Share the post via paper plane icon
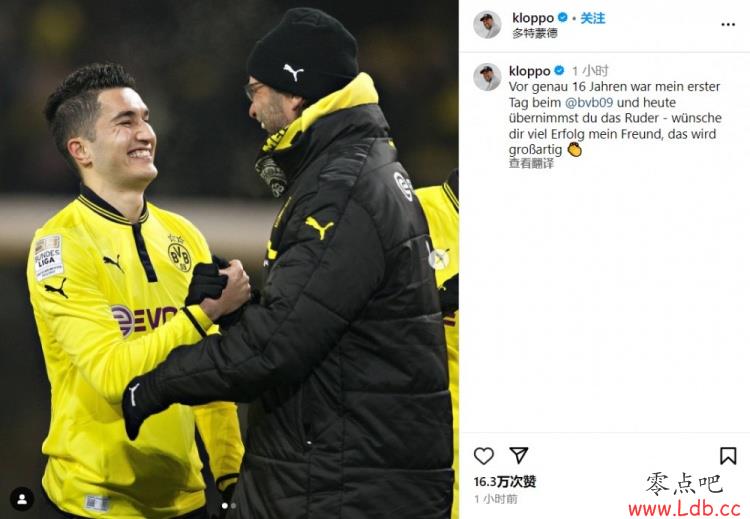 [518, 455]
